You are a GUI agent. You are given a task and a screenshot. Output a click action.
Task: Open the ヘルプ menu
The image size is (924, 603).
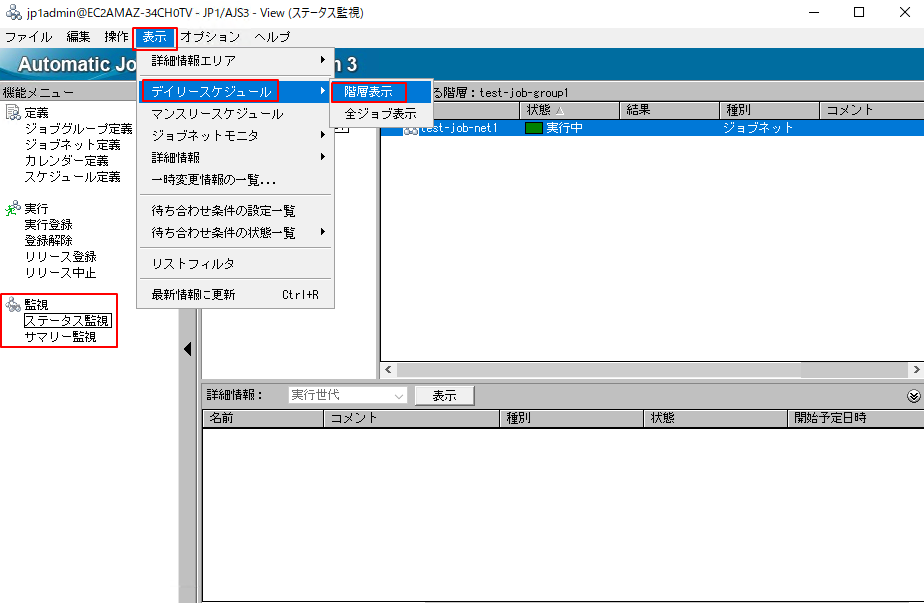[272, 37]
